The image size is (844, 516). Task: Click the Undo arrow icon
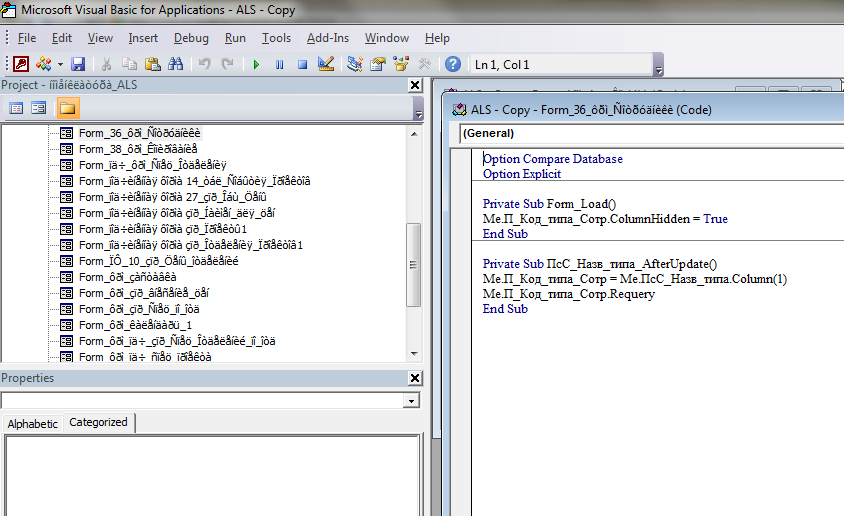pyautogui.click(x=204, y=64)
